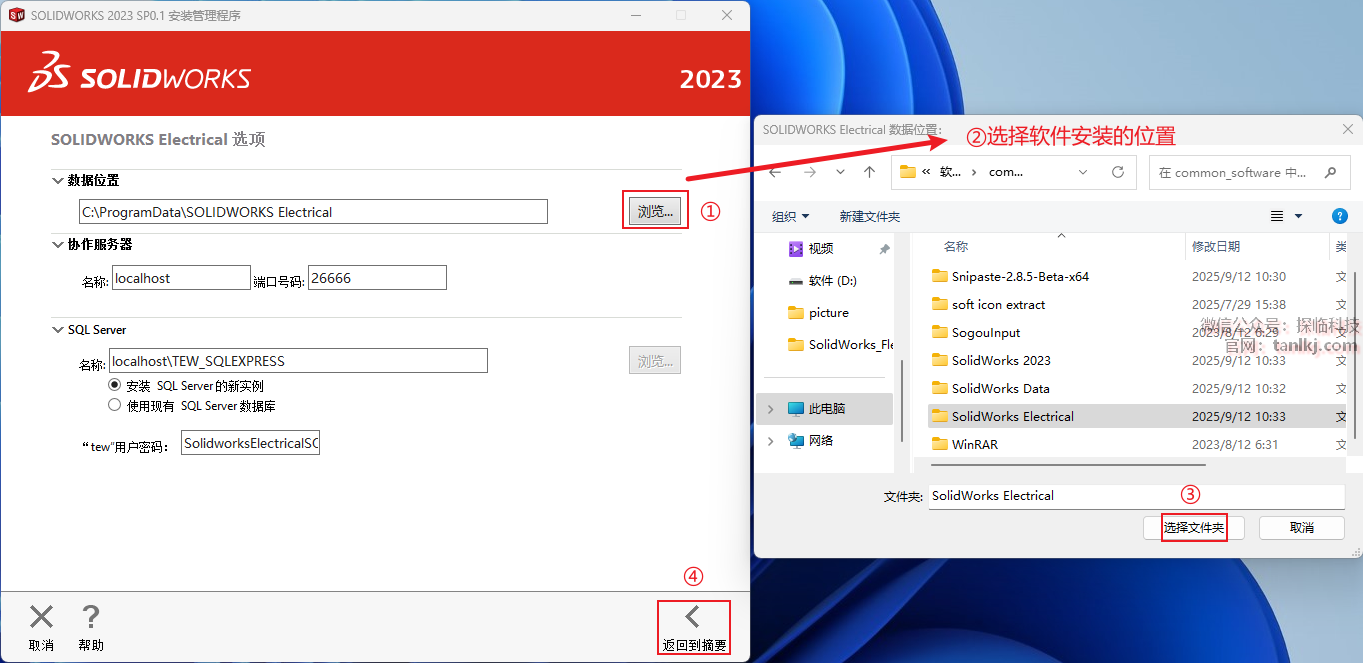Go back in the folder dialog

[x=775, y=172]
